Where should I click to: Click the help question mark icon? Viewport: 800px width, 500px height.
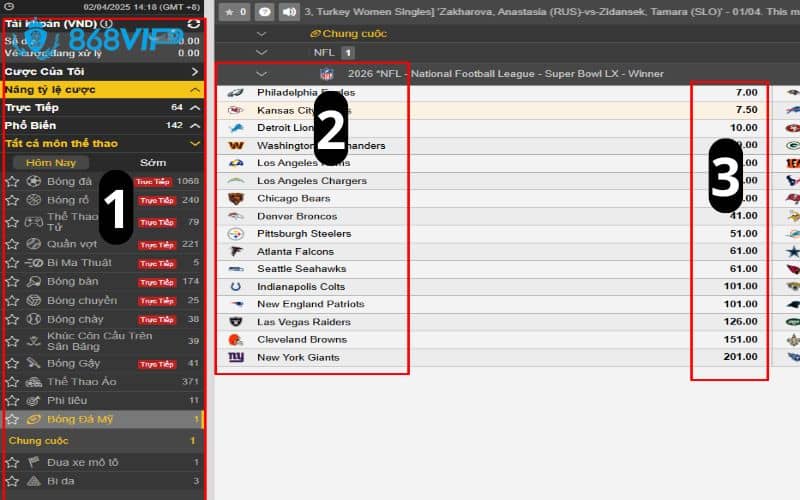pyautogui.click(x=264, y=12)
